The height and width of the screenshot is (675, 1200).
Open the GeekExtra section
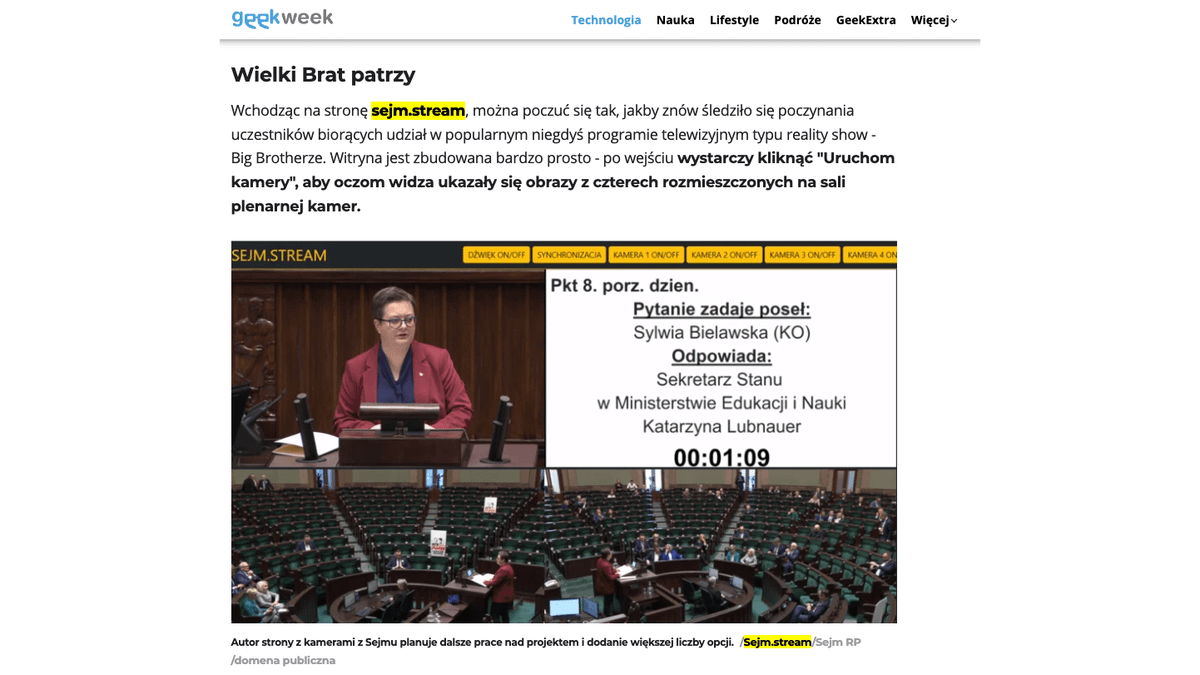coord(865,20)
